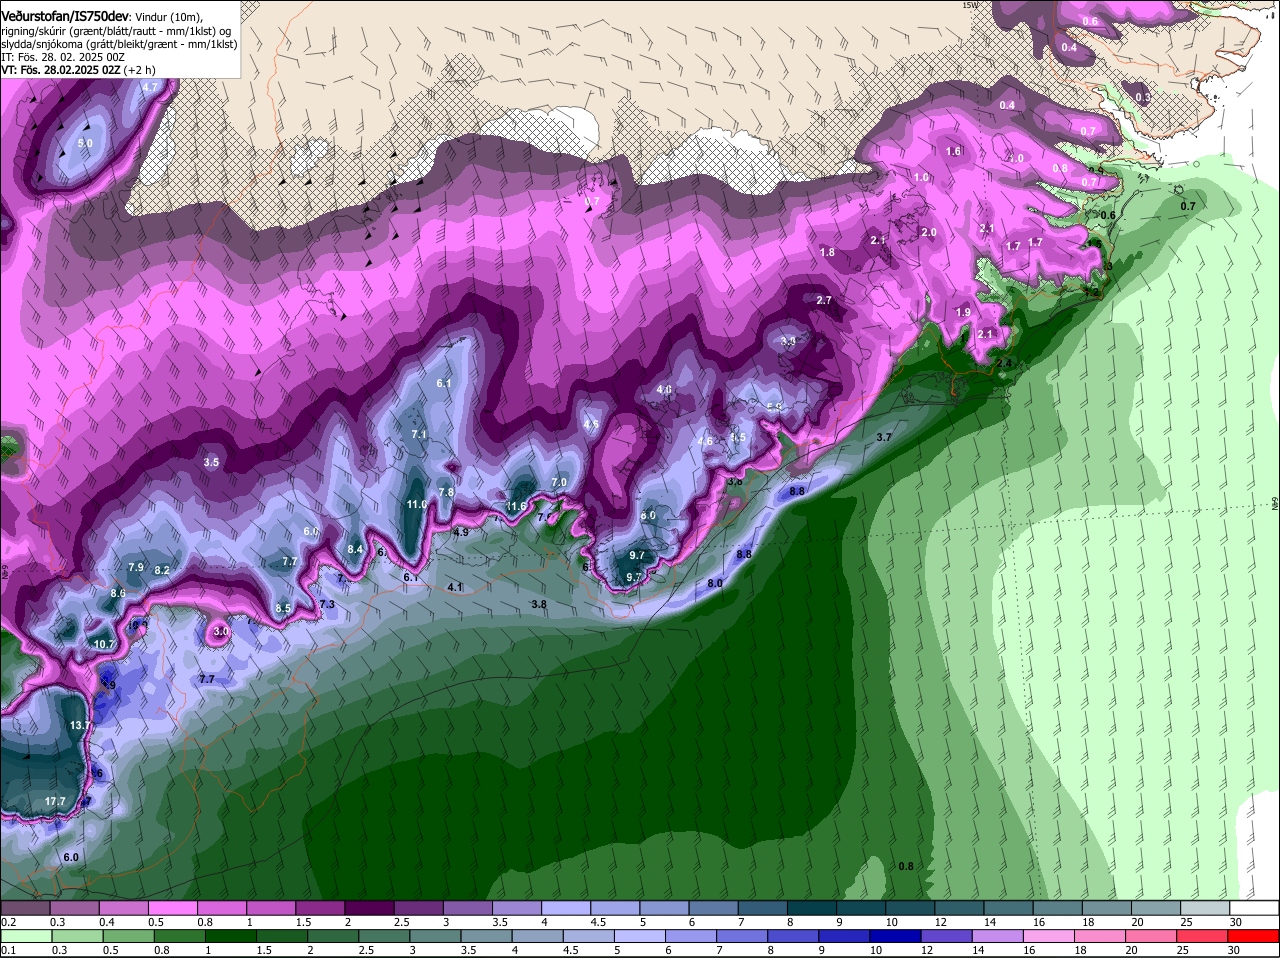The width and height of the screenshot is (1280, 958).
Task: Select lower legend dark green swatch labeled 1
Action: tap(229, 937)
